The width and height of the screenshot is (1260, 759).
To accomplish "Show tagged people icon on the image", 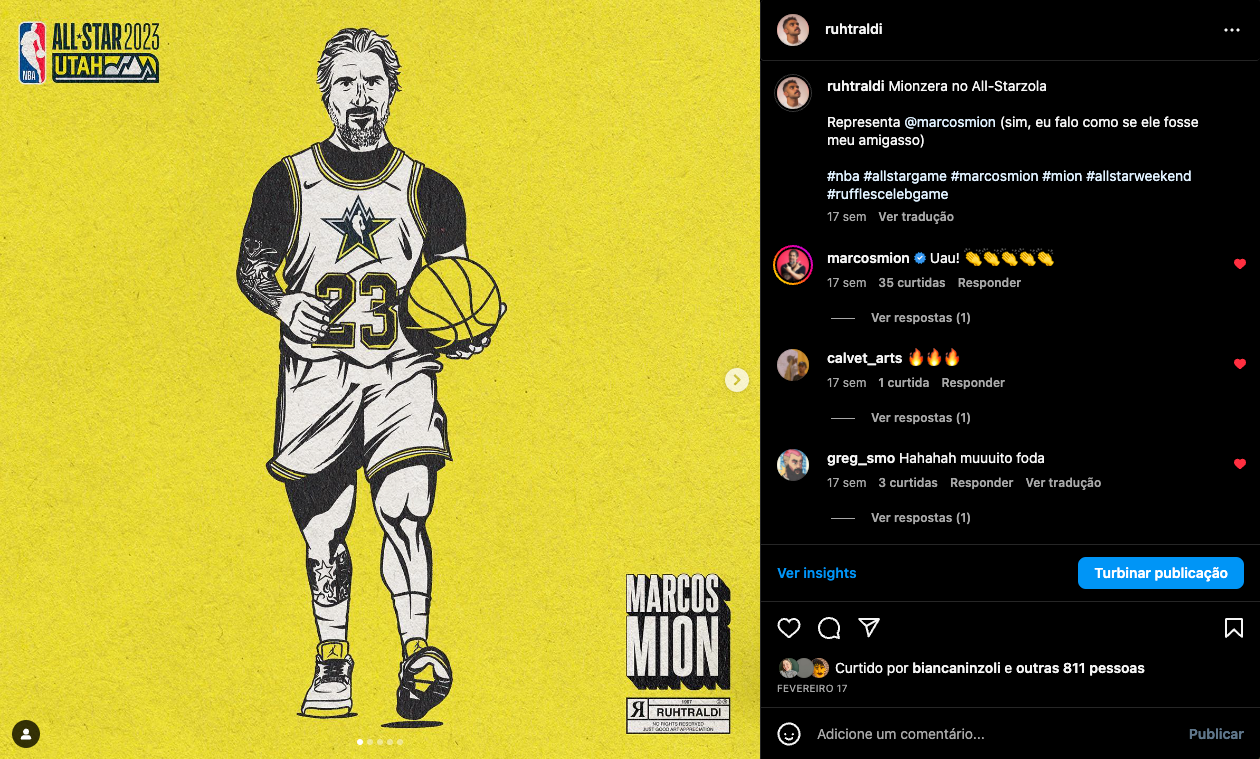I will 27,733.
